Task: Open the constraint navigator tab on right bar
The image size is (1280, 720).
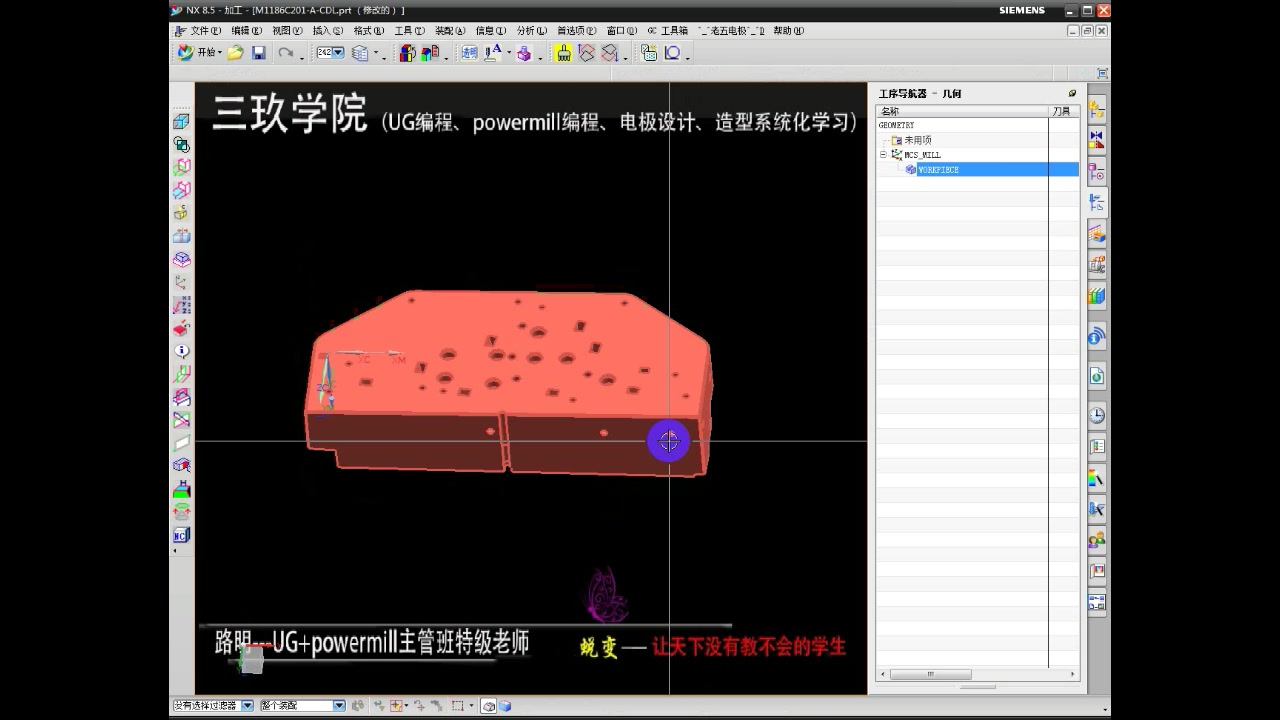Action: (1097, 139)
